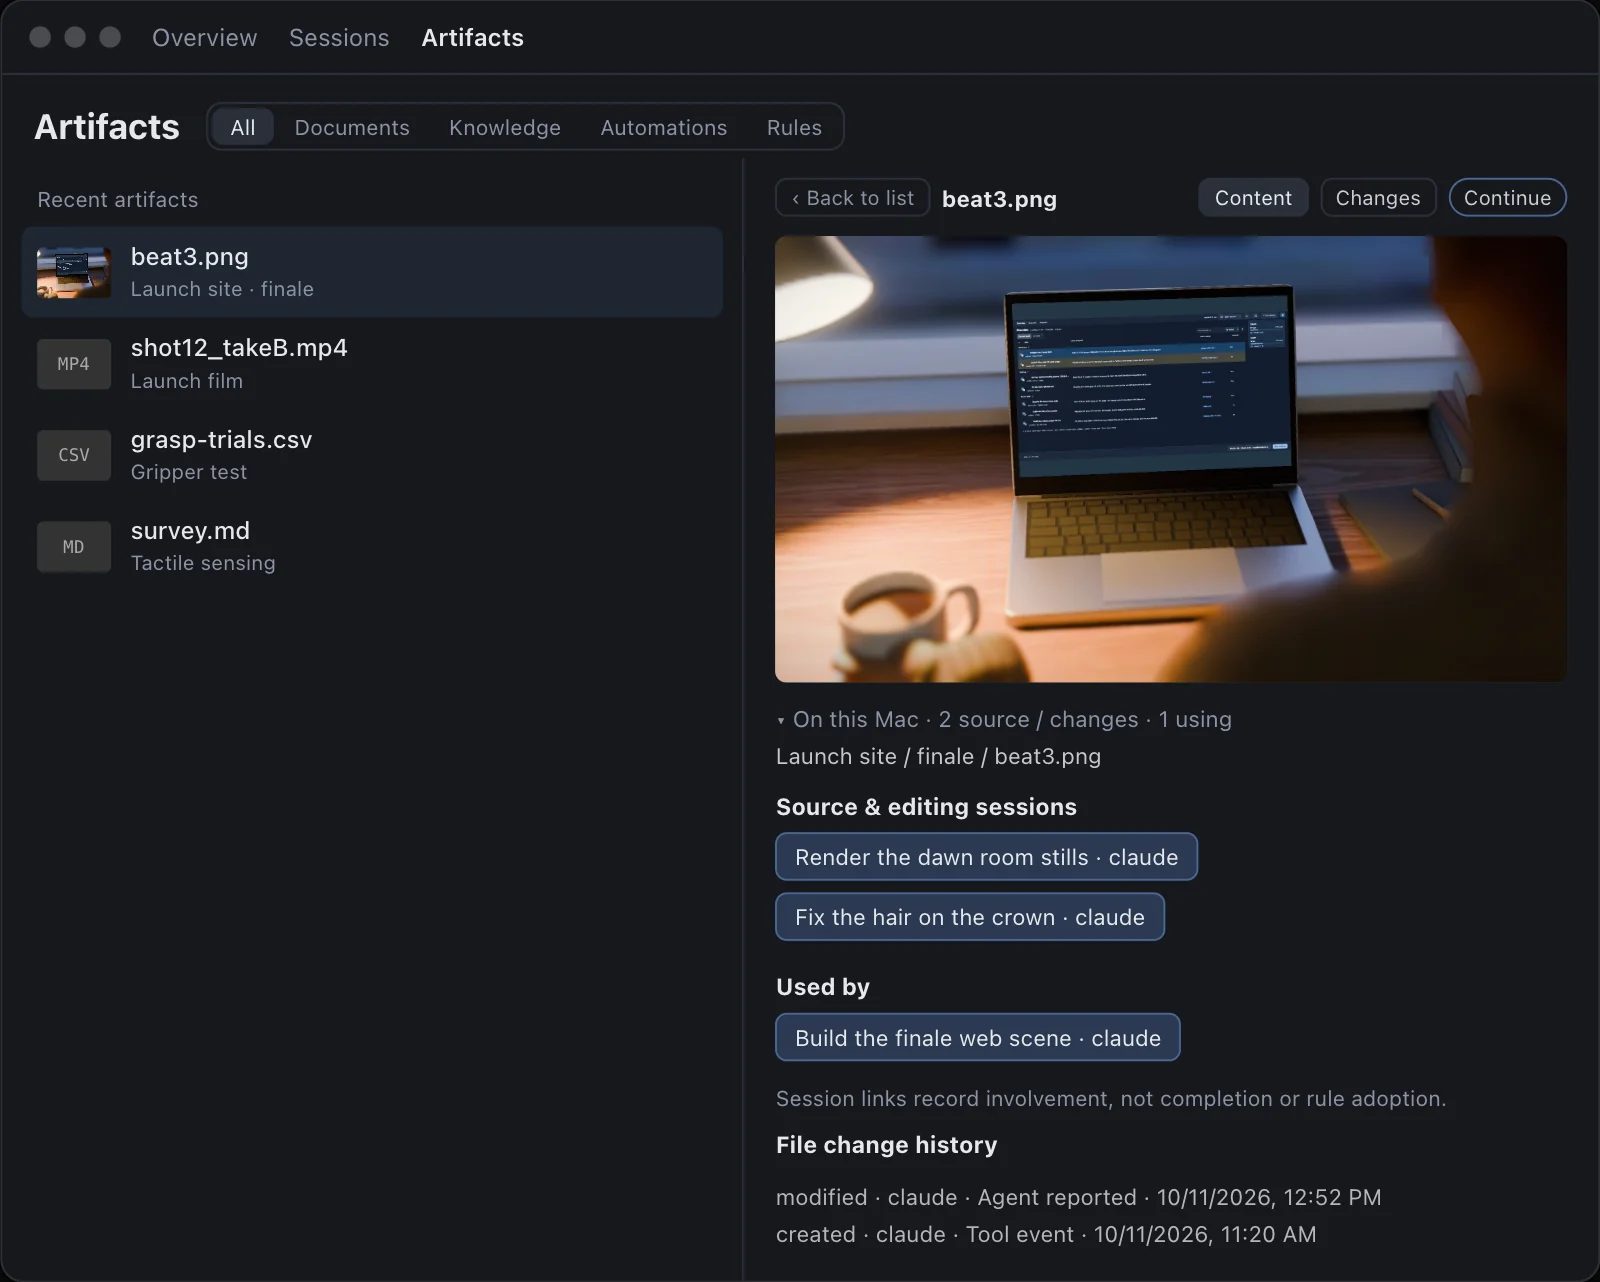Open Fix the hair on the crown session

pyautogui.click(x=970, y=917)
